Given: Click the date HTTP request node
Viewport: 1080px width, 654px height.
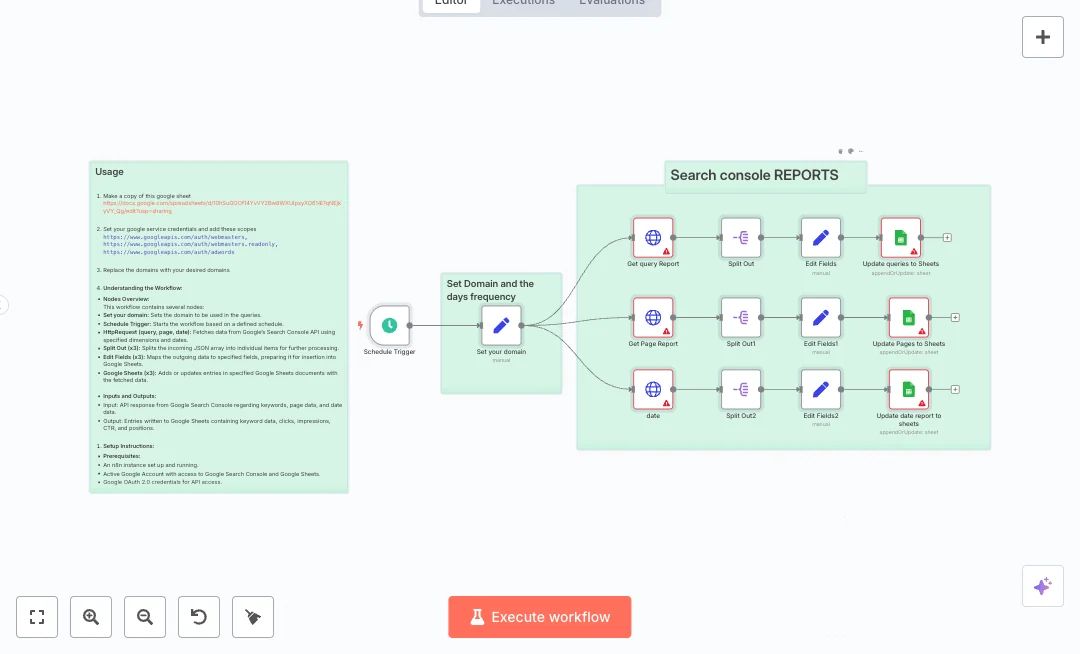Looking at the screenshot, I should coord(653,389).
